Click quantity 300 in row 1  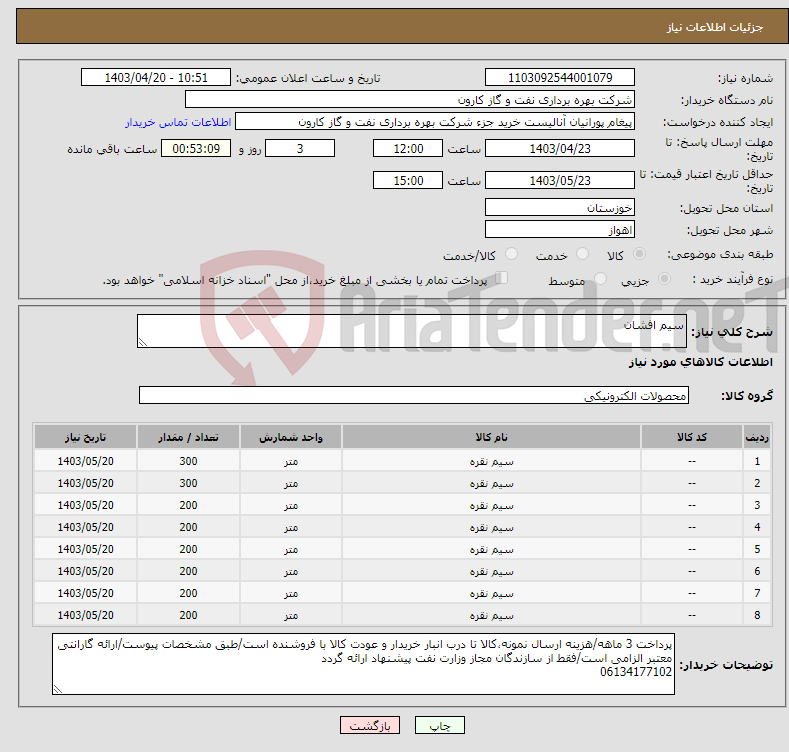(x=188, y=461)
